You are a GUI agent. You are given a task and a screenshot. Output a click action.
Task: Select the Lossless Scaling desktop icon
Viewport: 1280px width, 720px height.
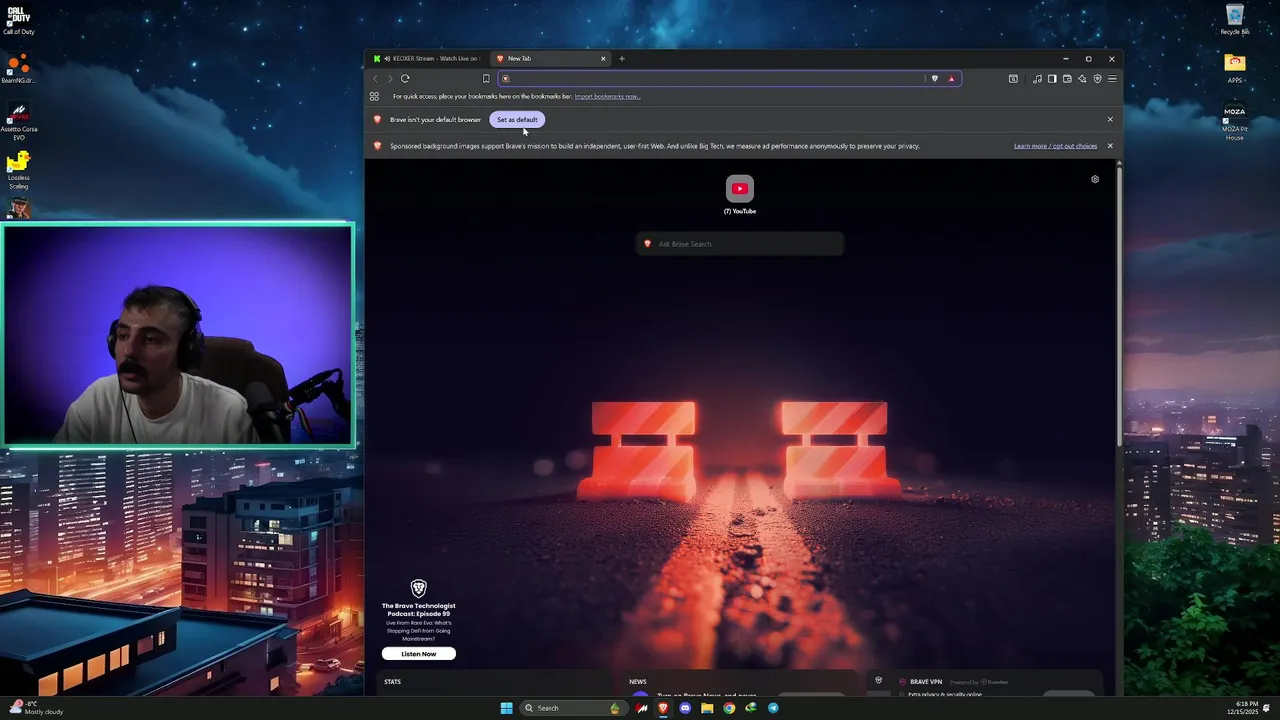coord(18,170)
